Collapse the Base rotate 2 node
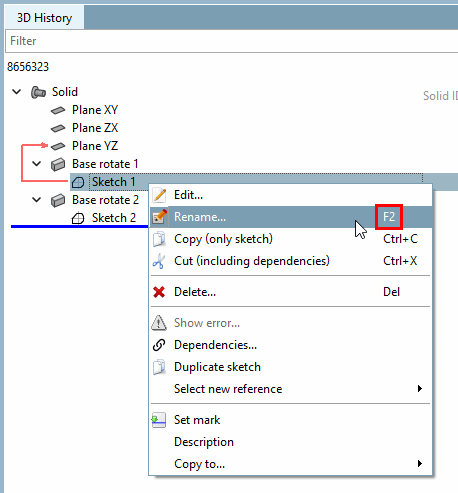 pos(37,200)
